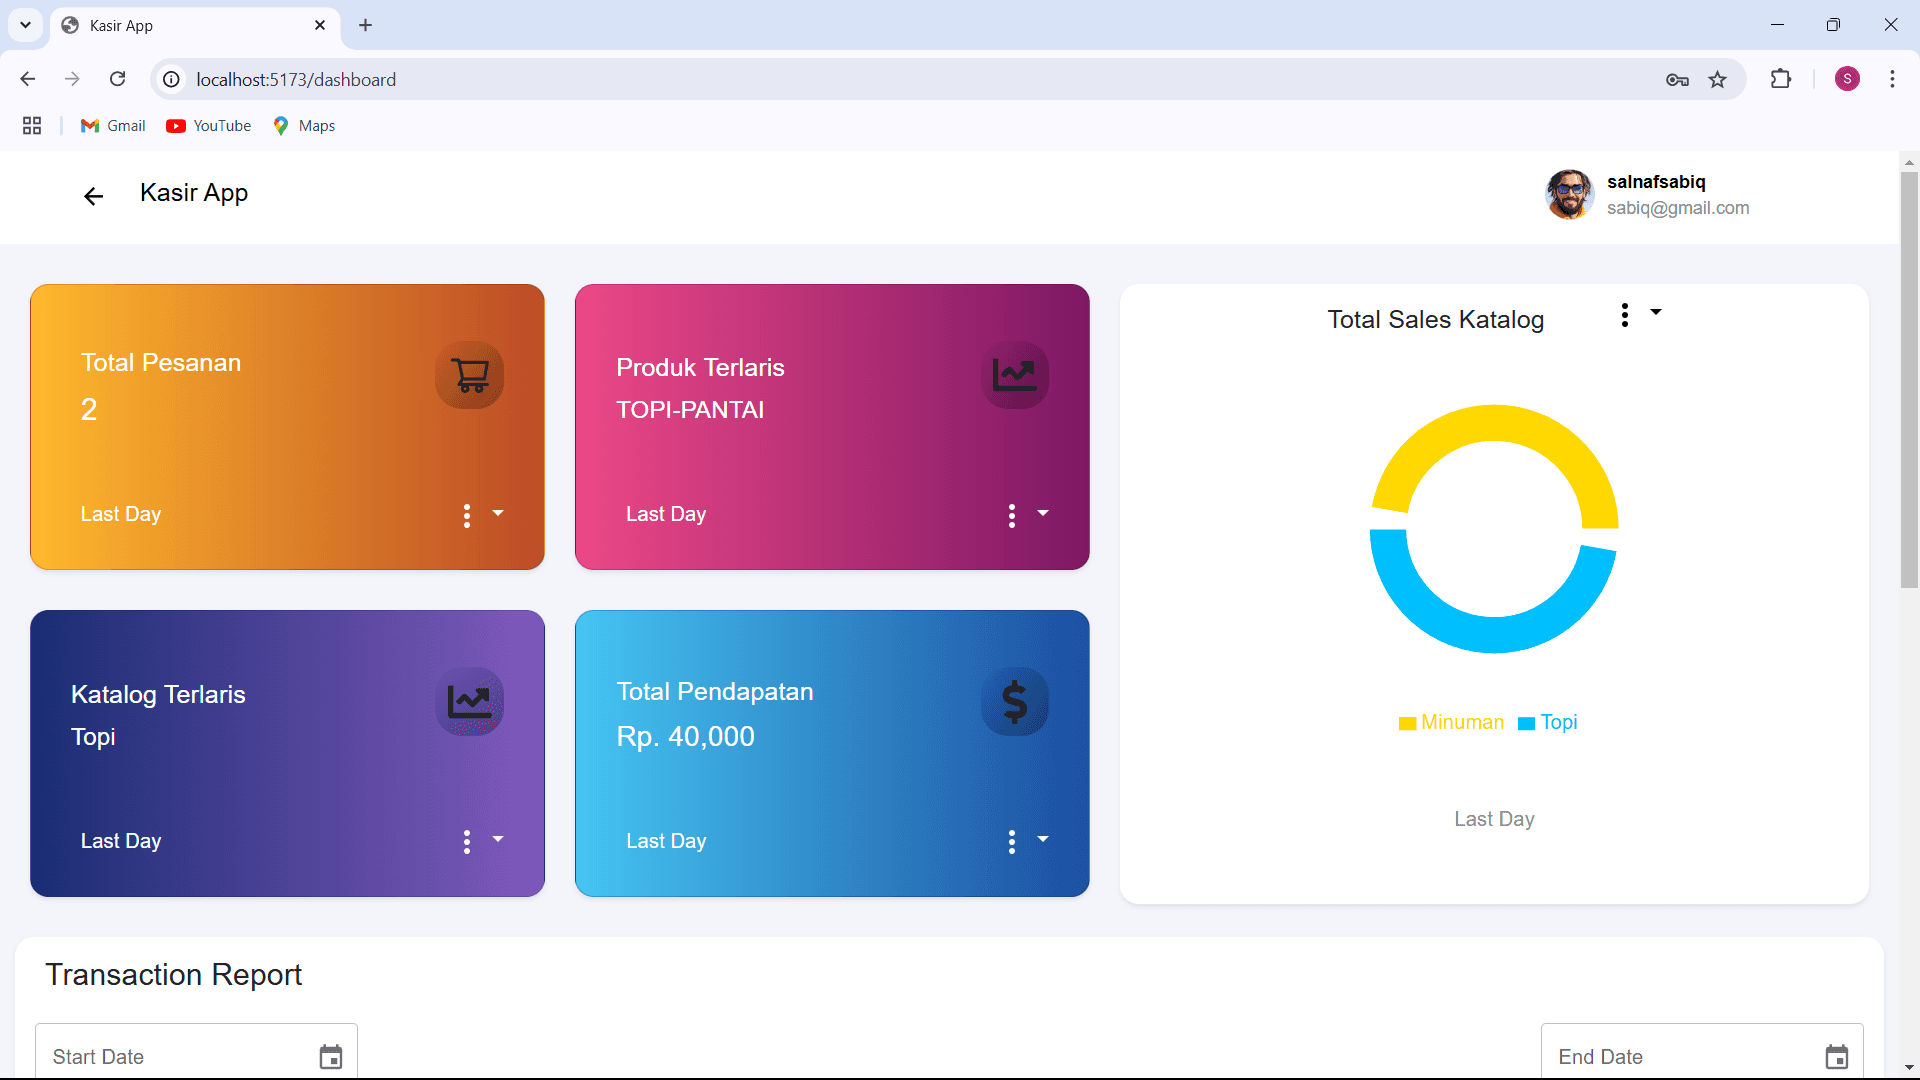
Task: Open the kebab menu on Total Pesanan card
Action: pyautogui.click(x=467, y=516)
